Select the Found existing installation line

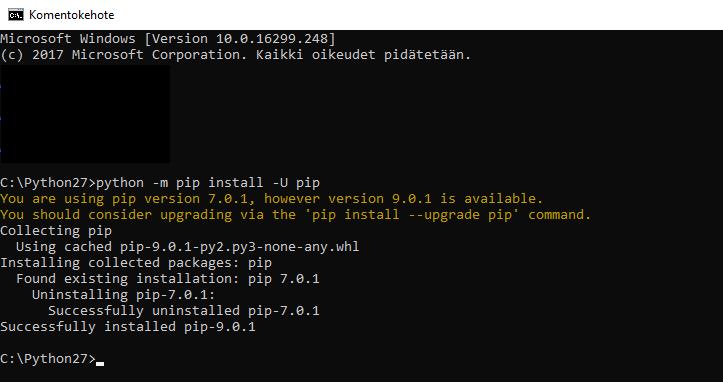[x=168, y=279]
